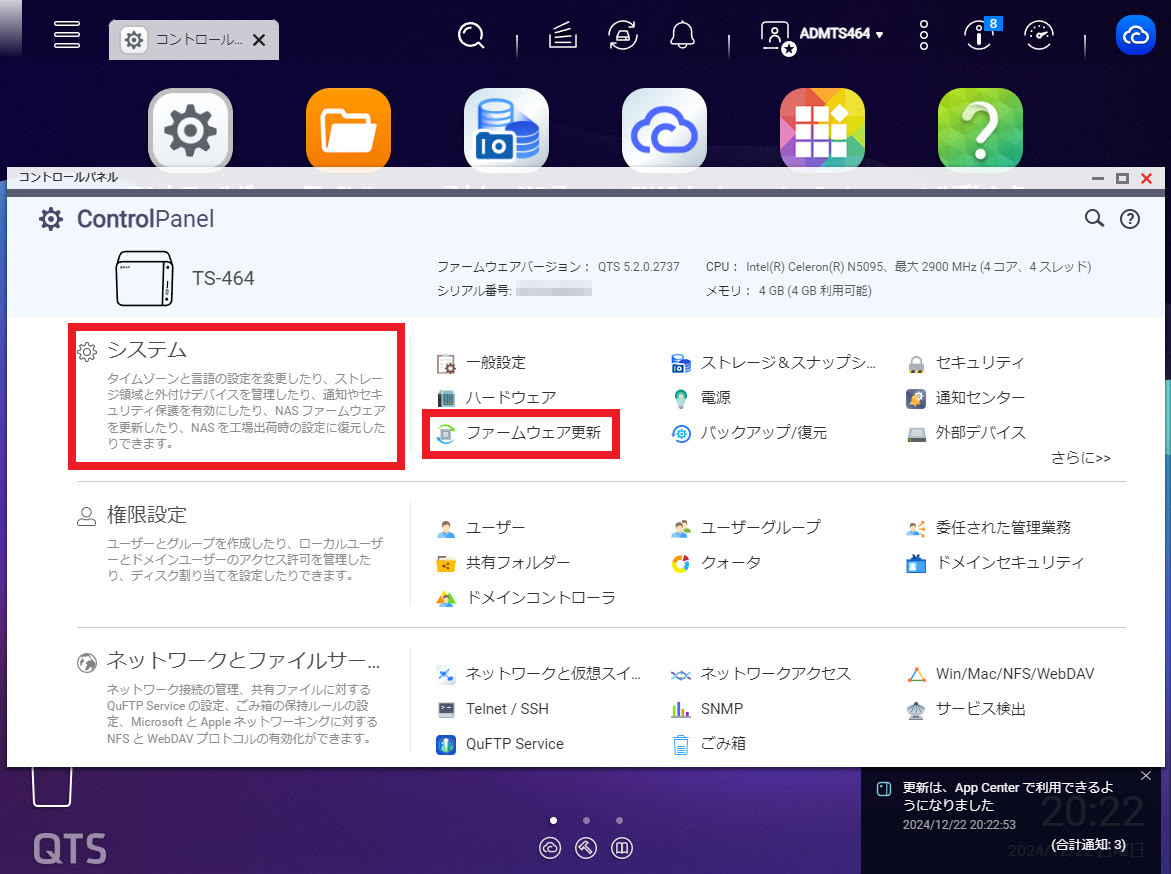1171x874 pixels.
Task: Open the three-dot more options menu
Action: [924, 35]
